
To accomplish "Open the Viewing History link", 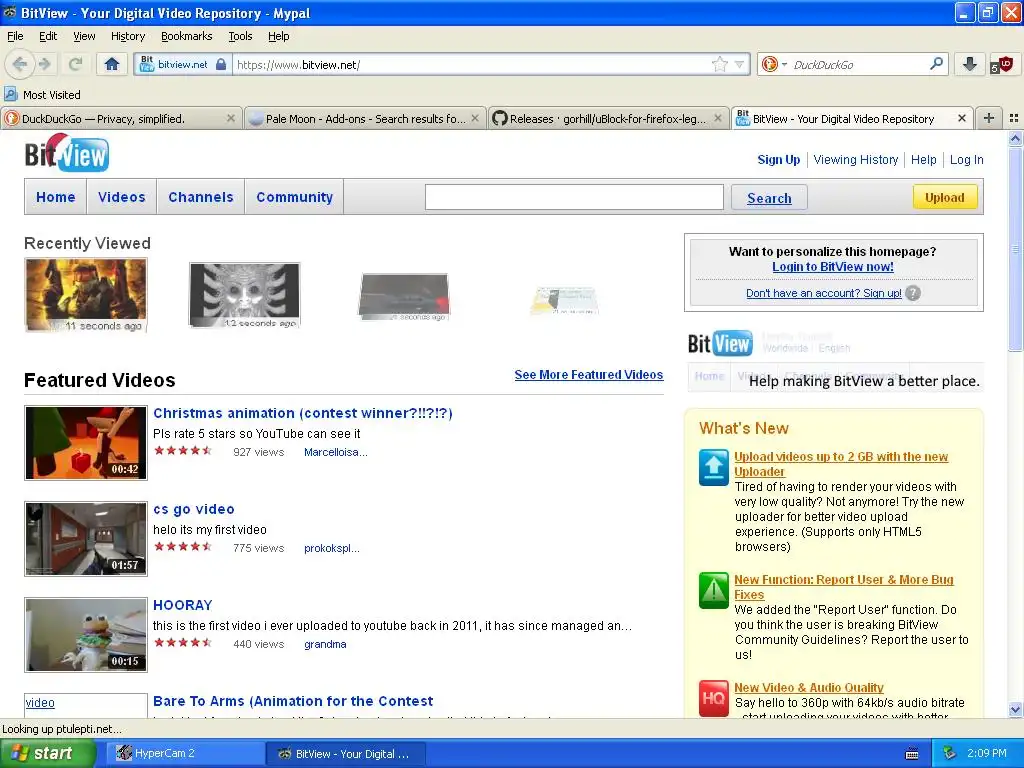I will (856, 159).
